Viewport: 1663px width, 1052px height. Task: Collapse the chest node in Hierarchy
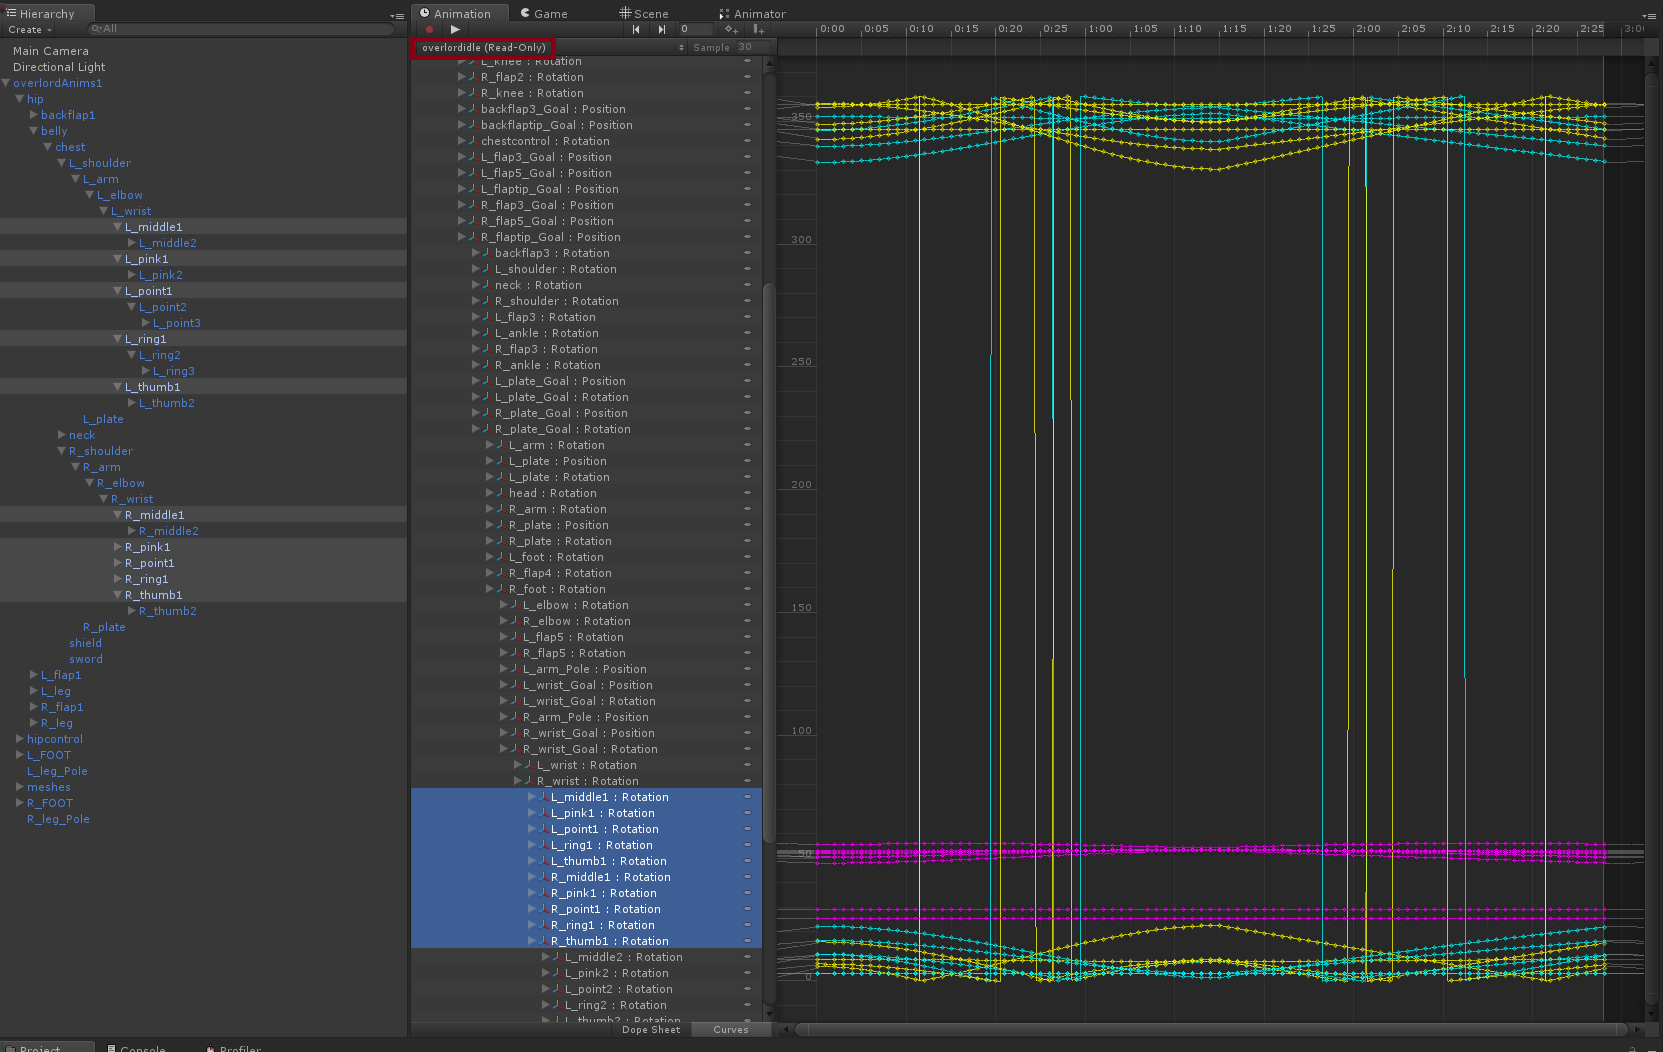pos(47,147)
